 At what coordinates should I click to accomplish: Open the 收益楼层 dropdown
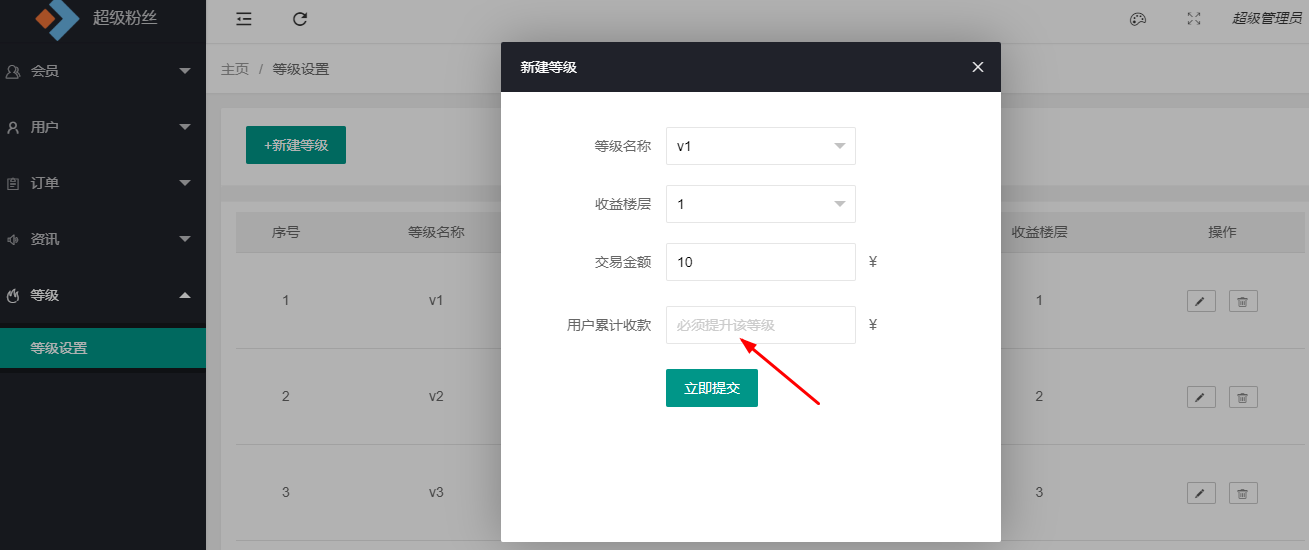pyautogui.click(x=760, y=204)
